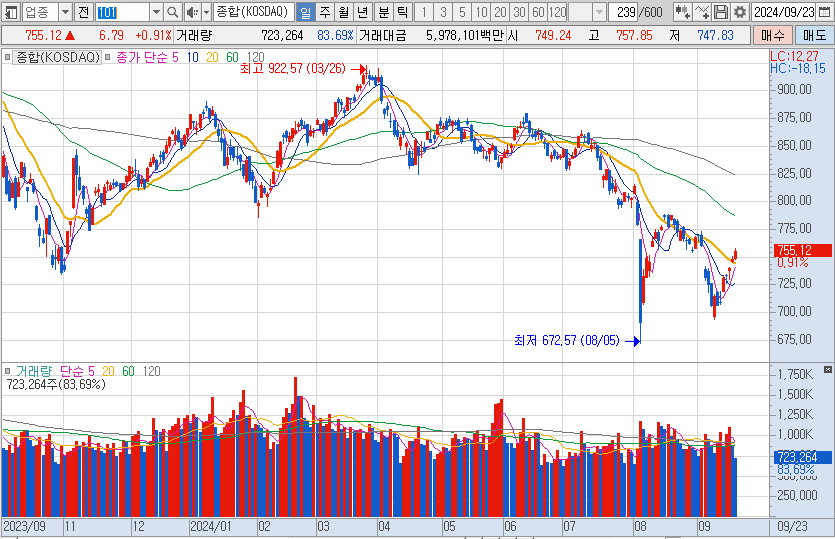Select the 월 monthly chart tab

344,12
